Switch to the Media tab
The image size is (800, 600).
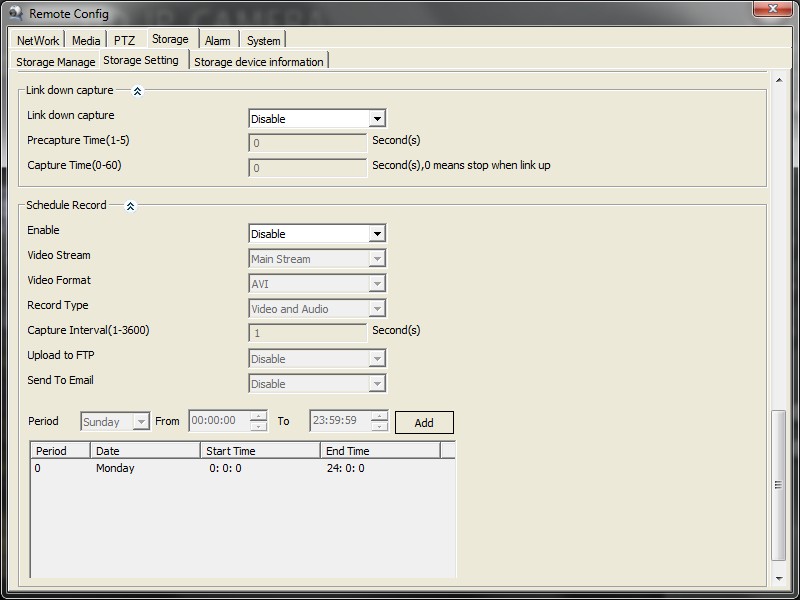tap(86, 40)
